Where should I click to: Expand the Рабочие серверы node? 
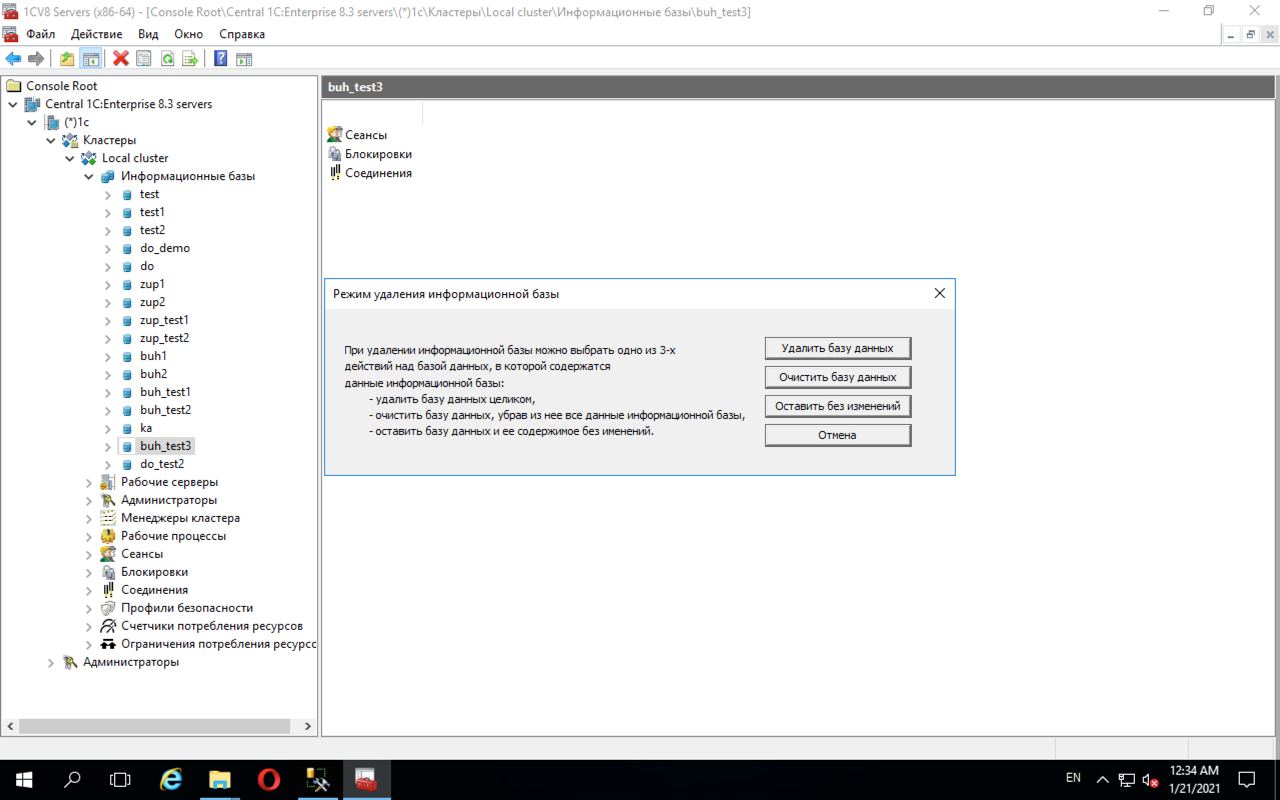(x=89, y=482)
